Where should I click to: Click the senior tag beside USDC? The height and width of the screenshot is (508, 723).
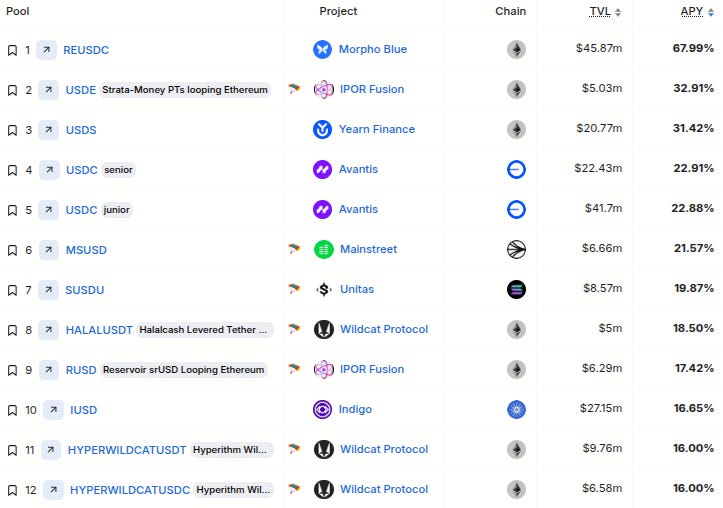pyautogui.click(x=118, y=170)
